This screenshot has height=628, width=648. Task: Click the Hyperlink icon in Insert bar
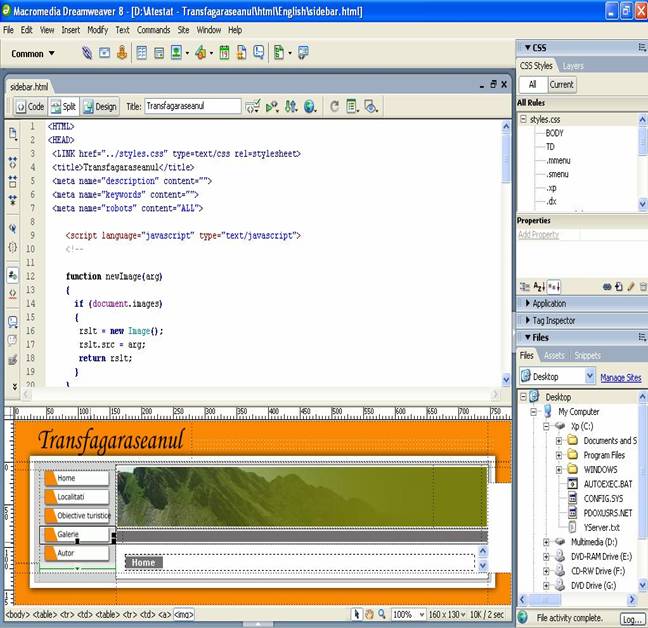pyautogui.click(x=87, y=53)
